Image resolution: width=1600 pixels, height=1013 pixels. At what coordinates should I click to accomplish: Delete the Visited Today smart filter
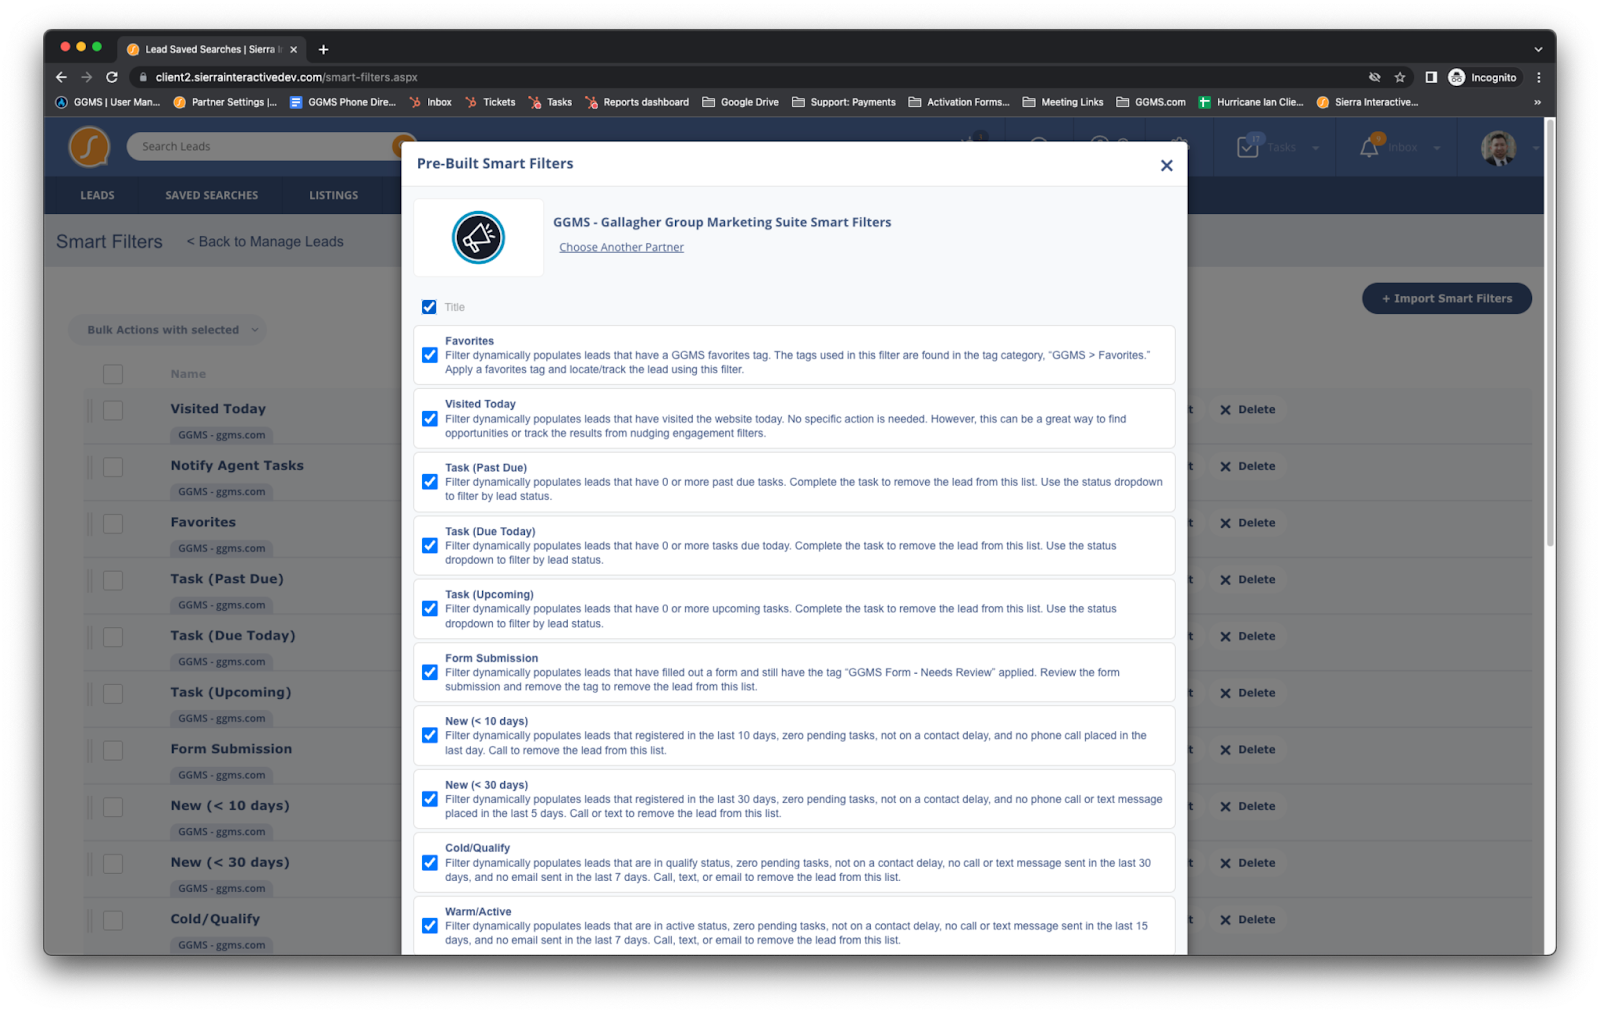tap(1247, 410)
